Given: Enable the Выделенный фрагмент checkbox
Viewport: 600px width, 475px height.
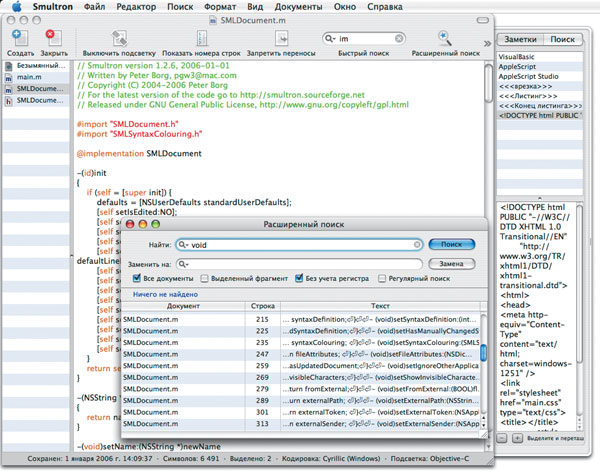Looking at the screenshot, I should coord(205,278).
